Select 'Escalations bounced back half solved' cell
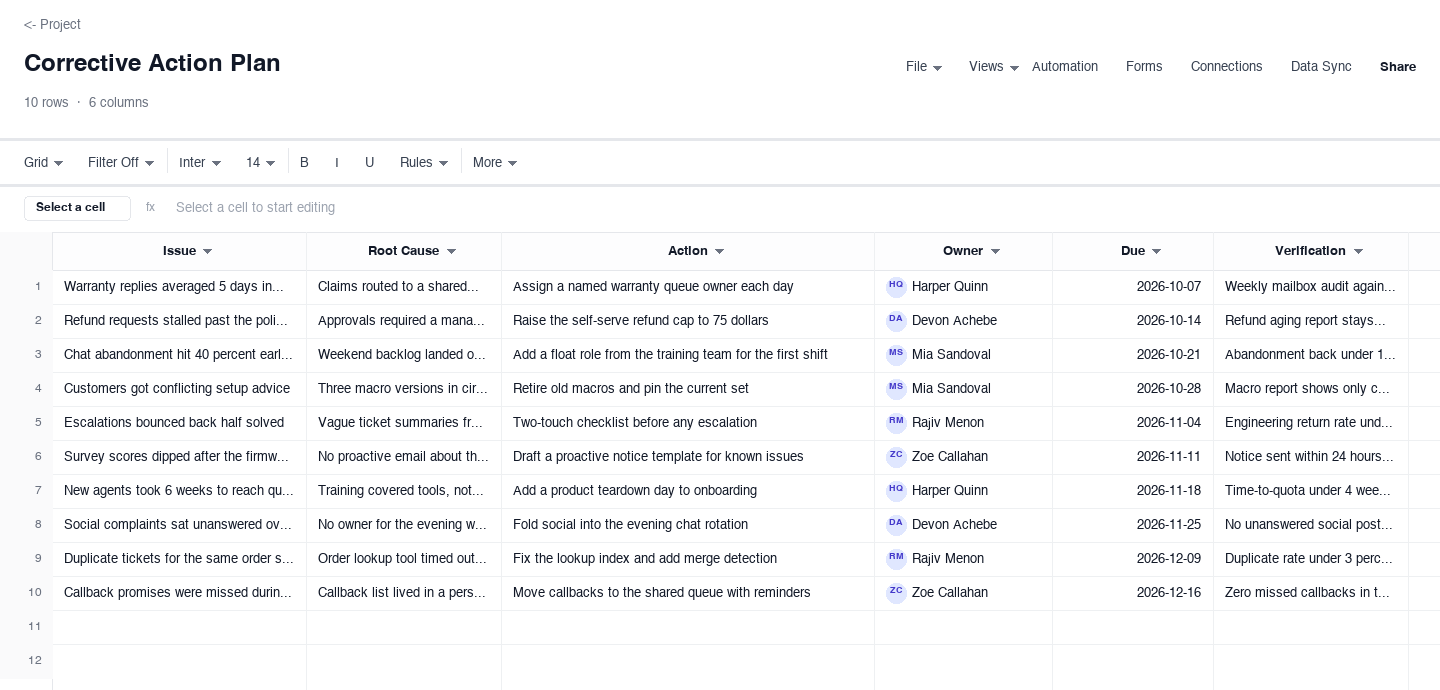Screen dimensions: 1440x690 180,423
